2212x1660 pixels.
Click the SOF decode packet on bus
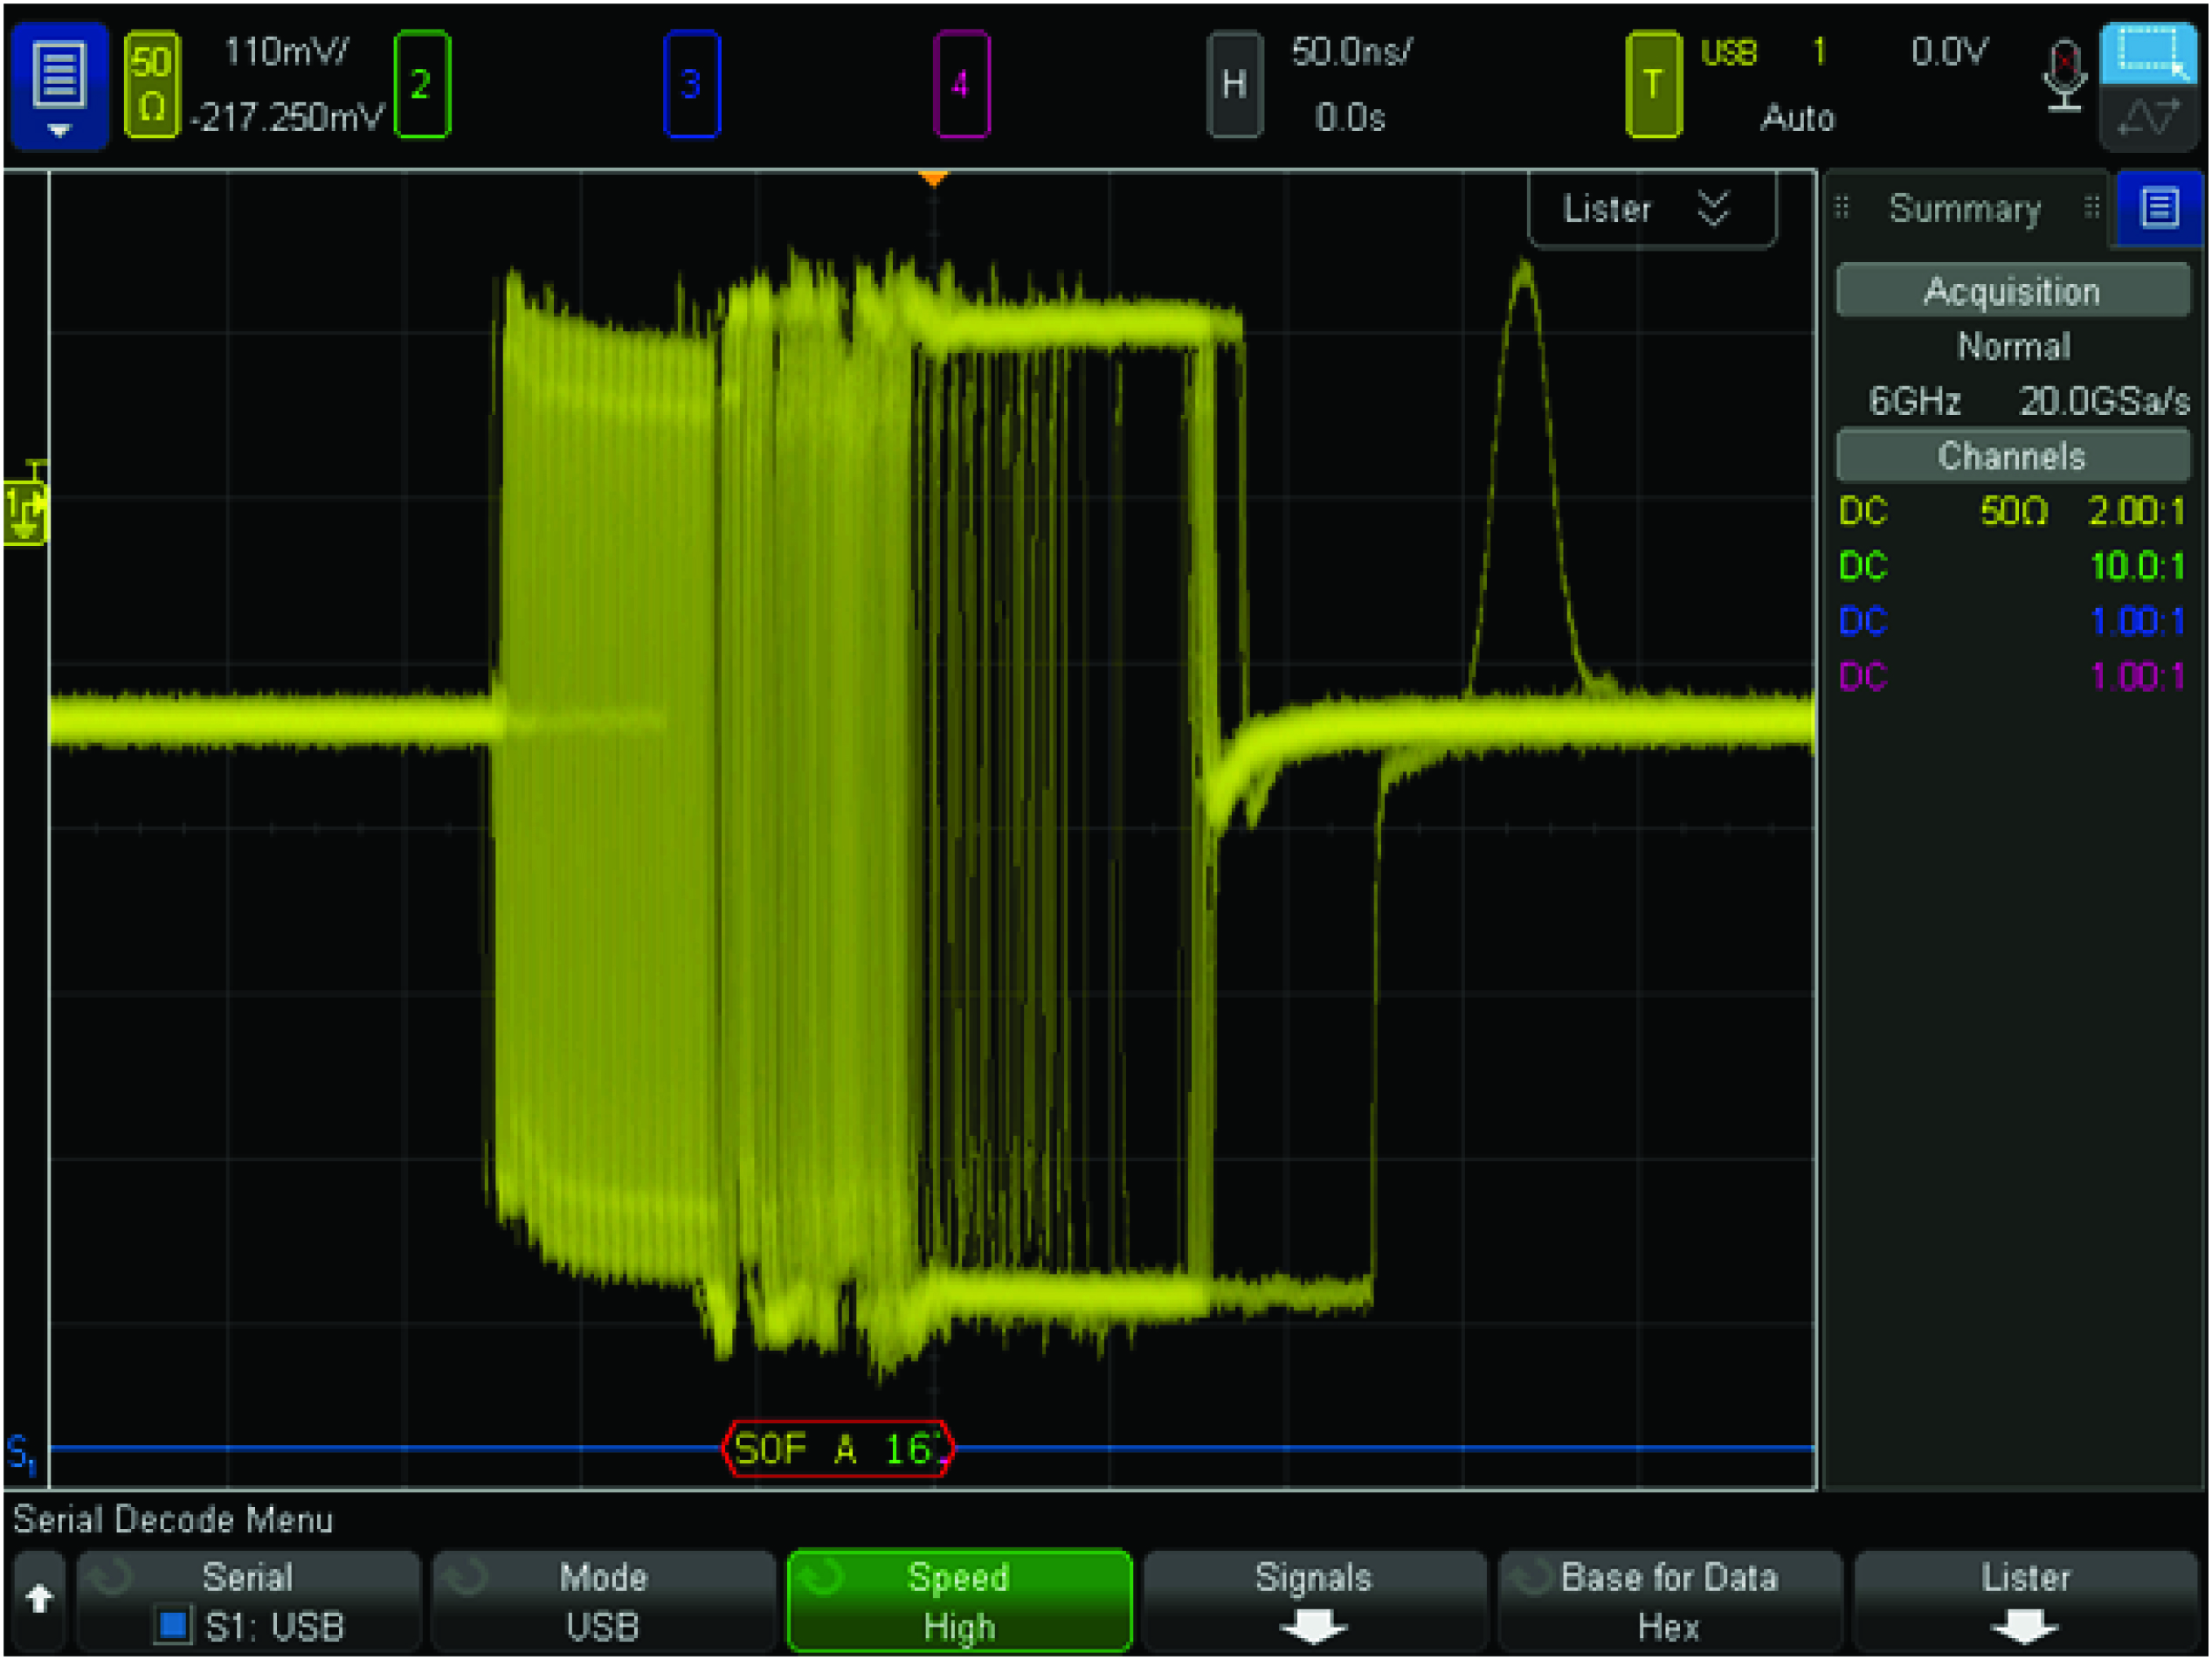click(x=838, y=1448)
